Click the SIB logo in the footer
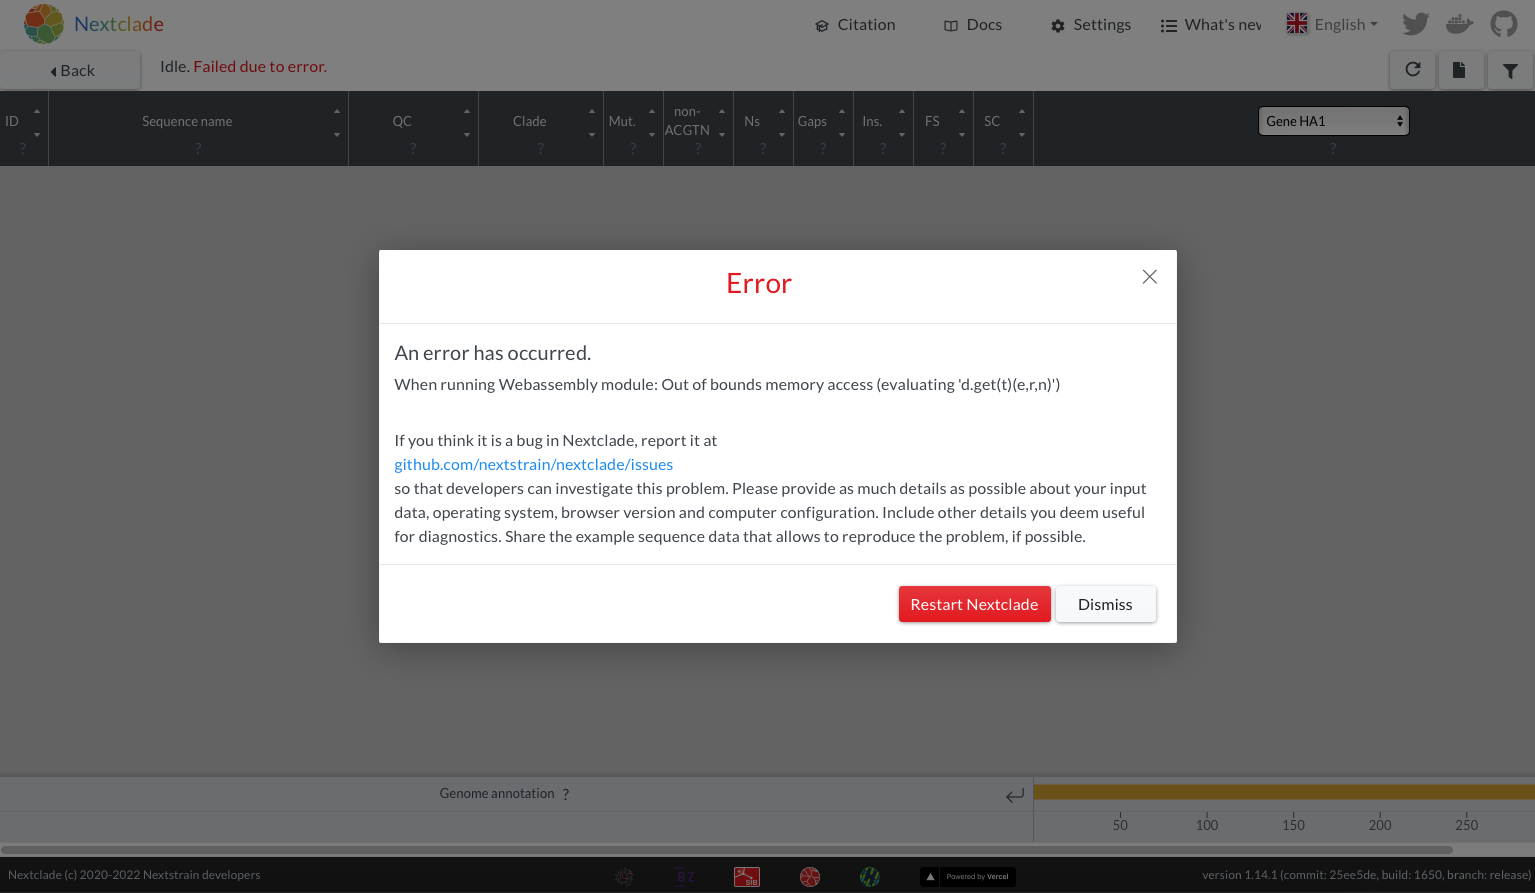The height and width of the screenshot is (893, 1535). 747,876
